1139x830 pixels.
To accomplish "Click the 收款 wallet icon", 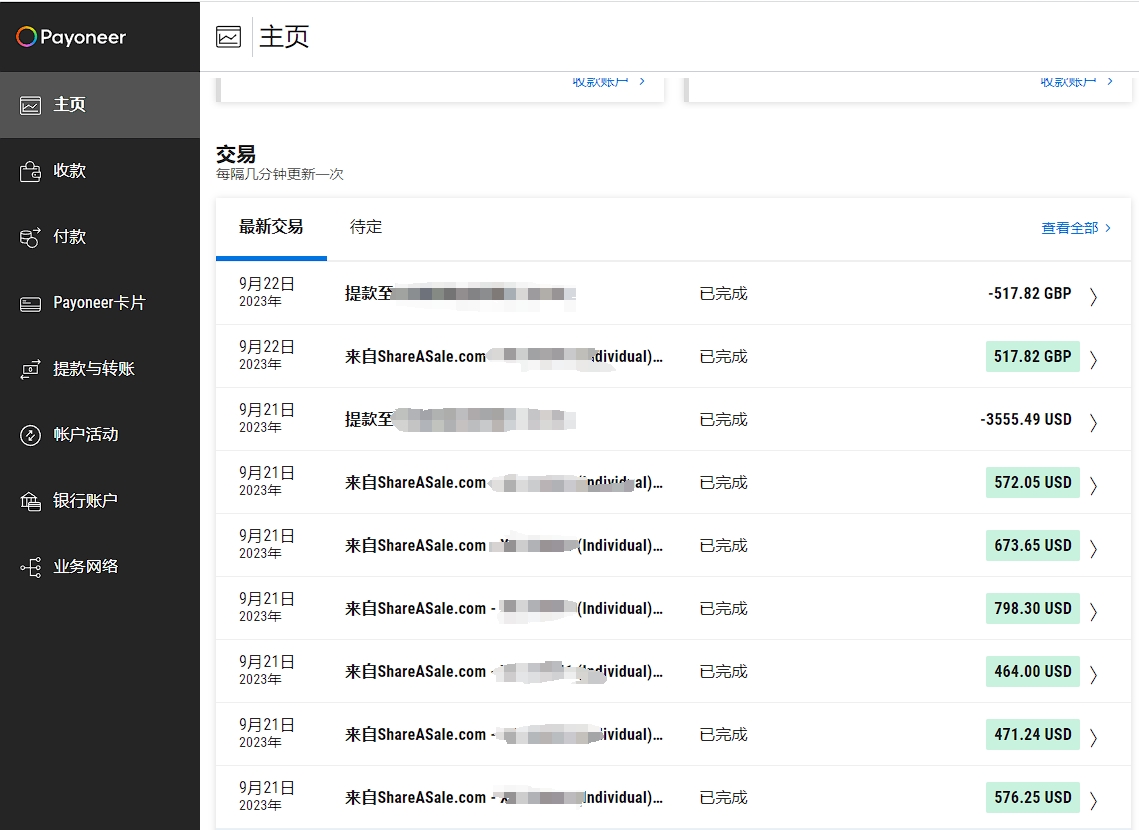I will (x=31, y=171).
